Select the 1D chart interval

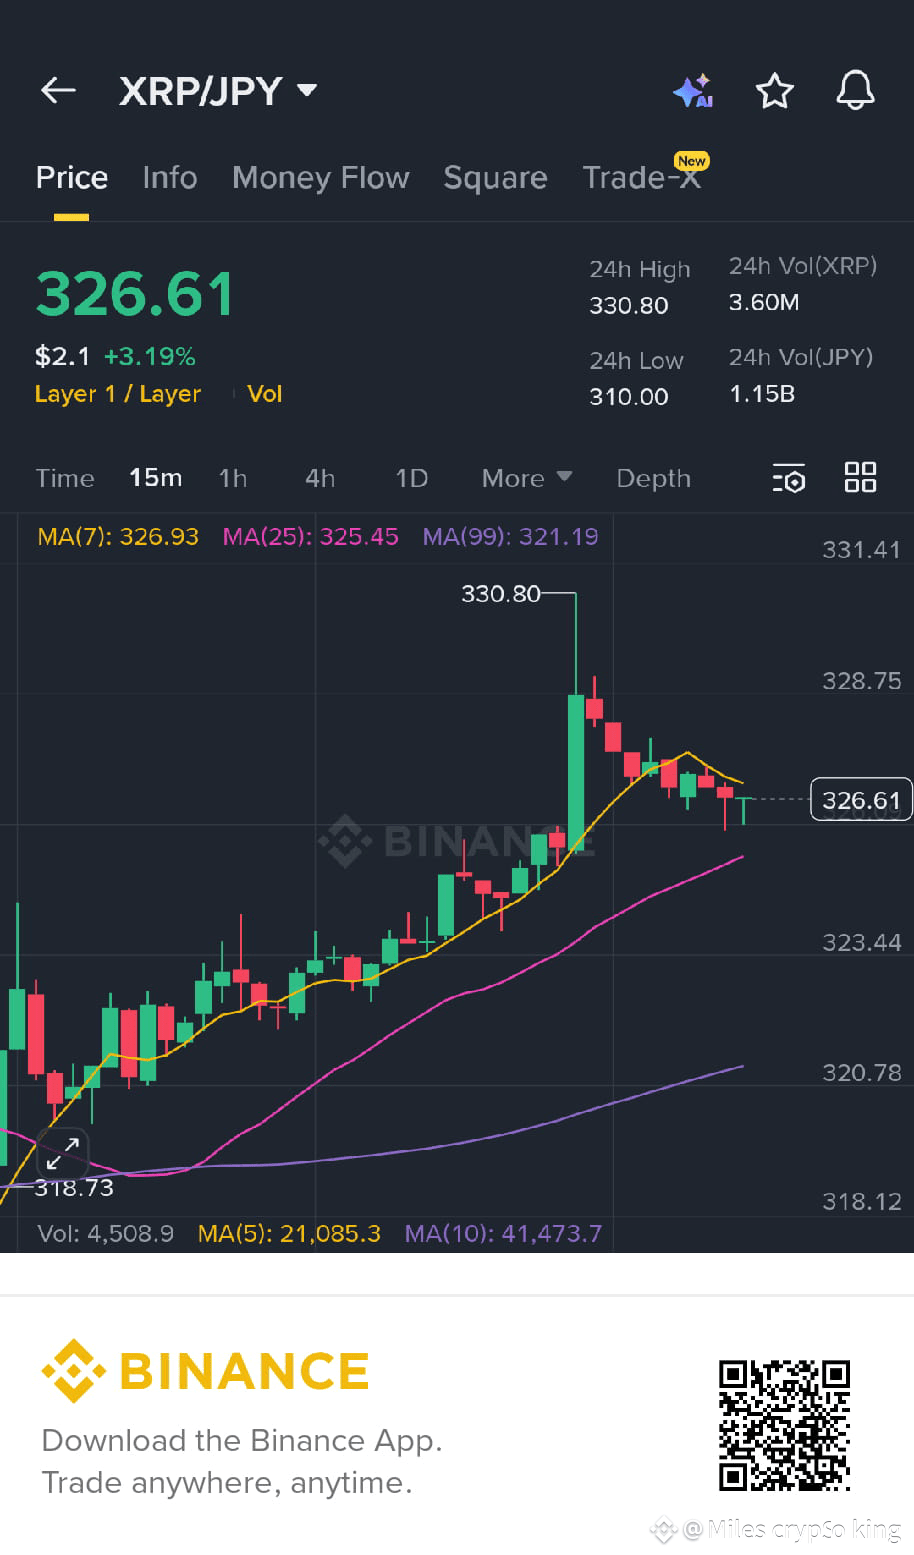point(411,478)
